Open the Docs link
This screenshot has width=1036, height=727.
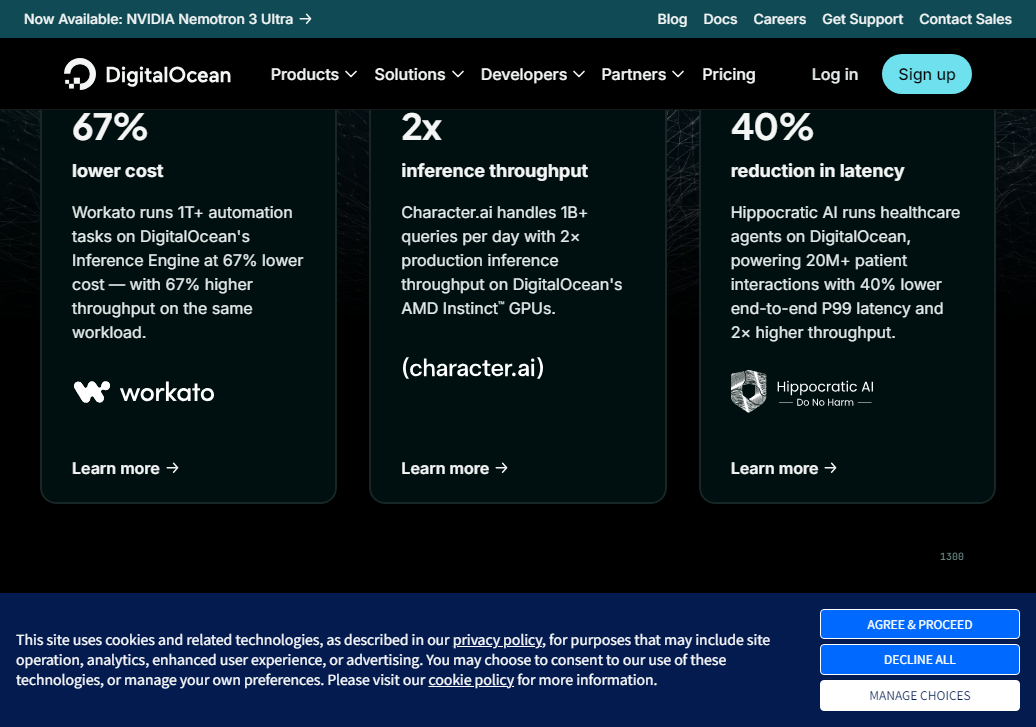720,19
